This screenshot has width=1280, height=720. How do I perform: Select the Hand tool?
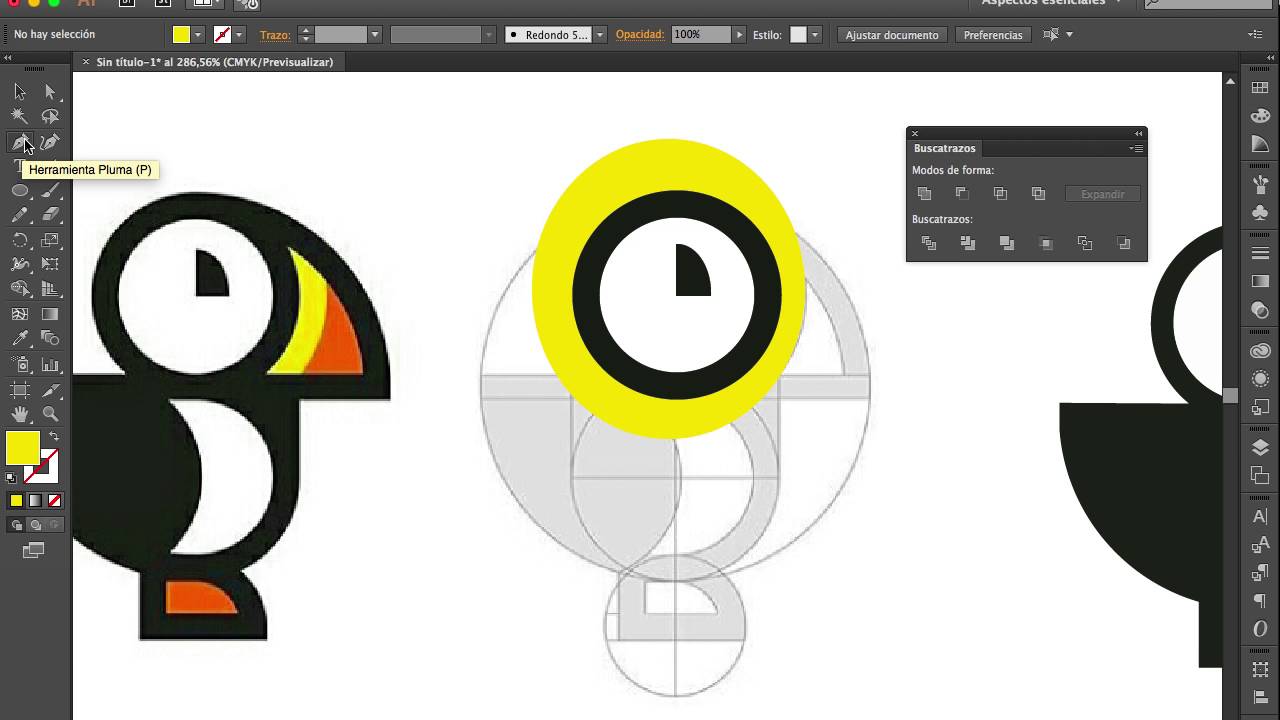click(x=20, y=414)
